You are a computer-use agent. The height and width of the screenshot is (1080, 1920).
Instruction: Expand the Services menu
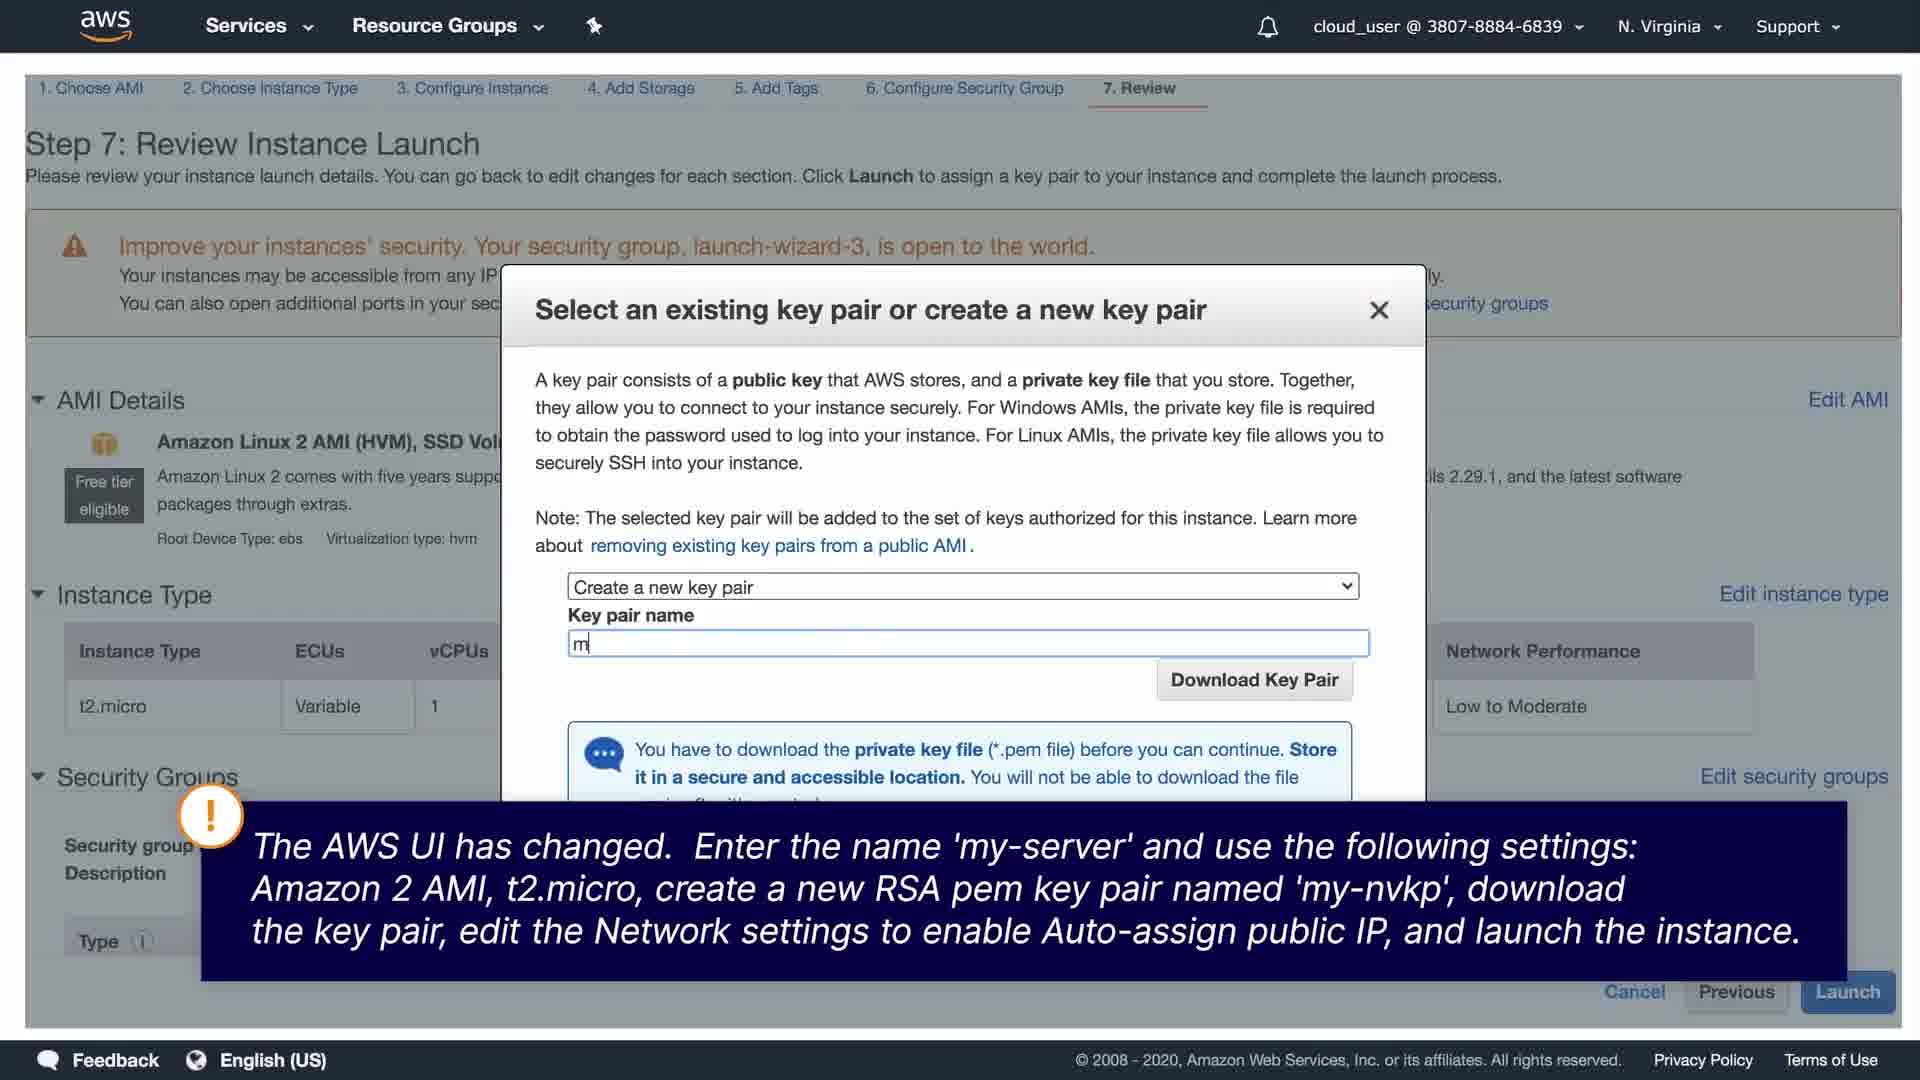259,26
